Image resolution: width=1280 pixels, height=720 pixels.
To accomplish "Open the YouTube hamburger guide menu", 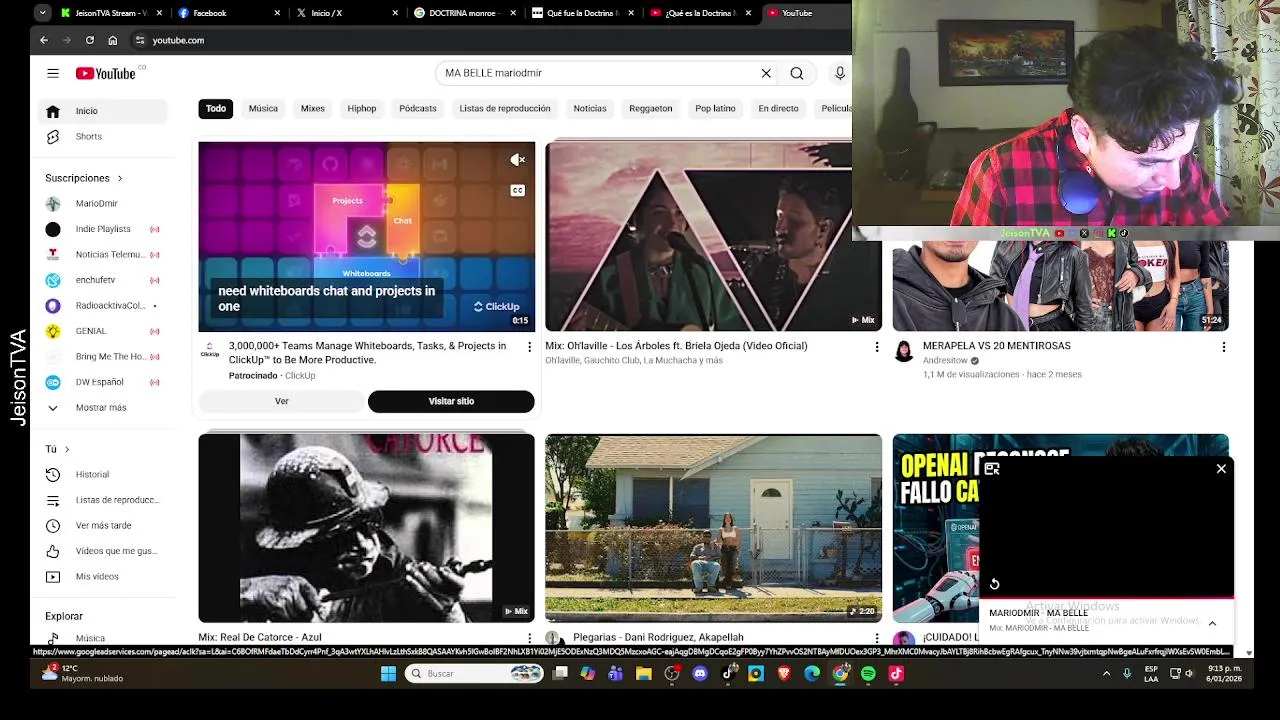I will point(53,73).
